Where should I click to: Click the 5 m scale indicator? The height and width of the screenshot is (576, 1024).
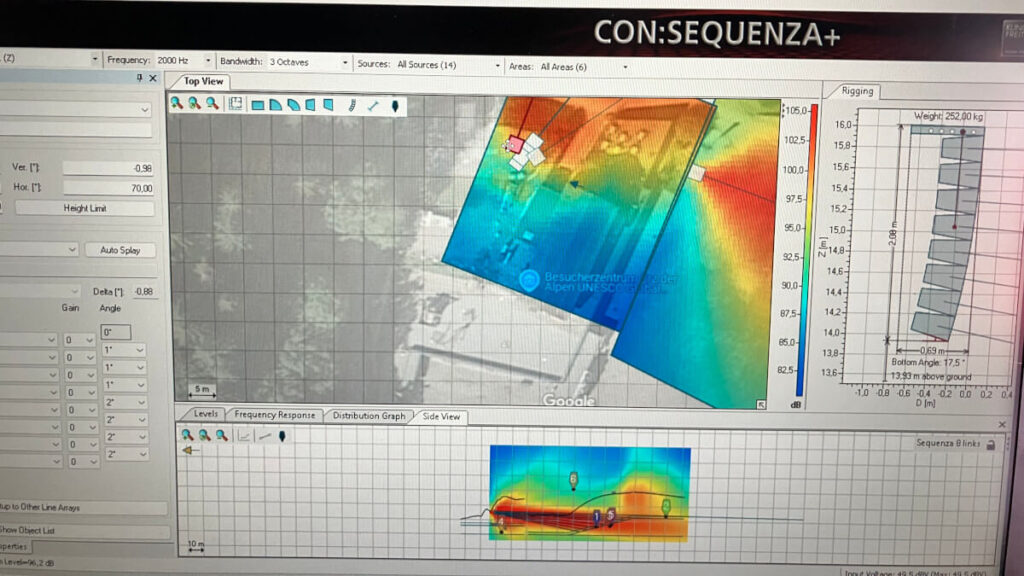pyautogui.click(x=202, y=391)
